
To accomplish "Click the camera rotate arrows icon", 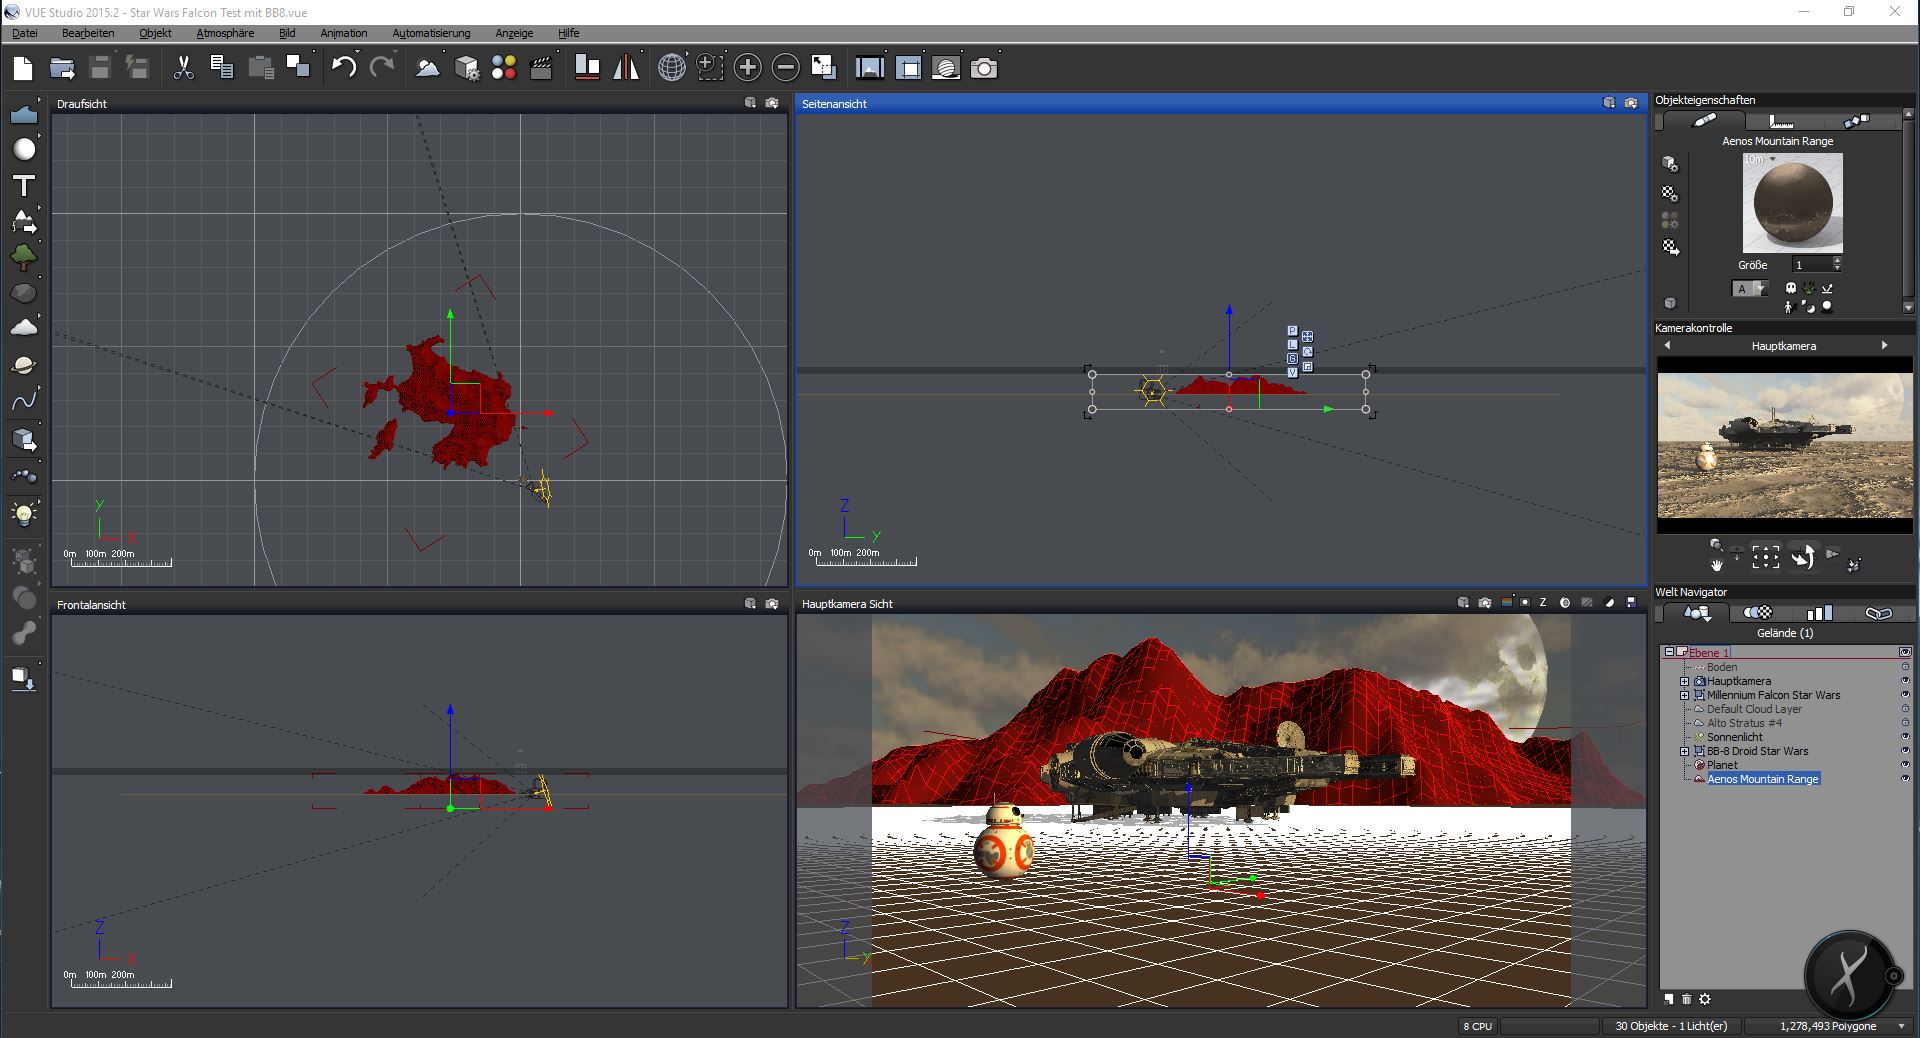I will [x=1802, y=557].
